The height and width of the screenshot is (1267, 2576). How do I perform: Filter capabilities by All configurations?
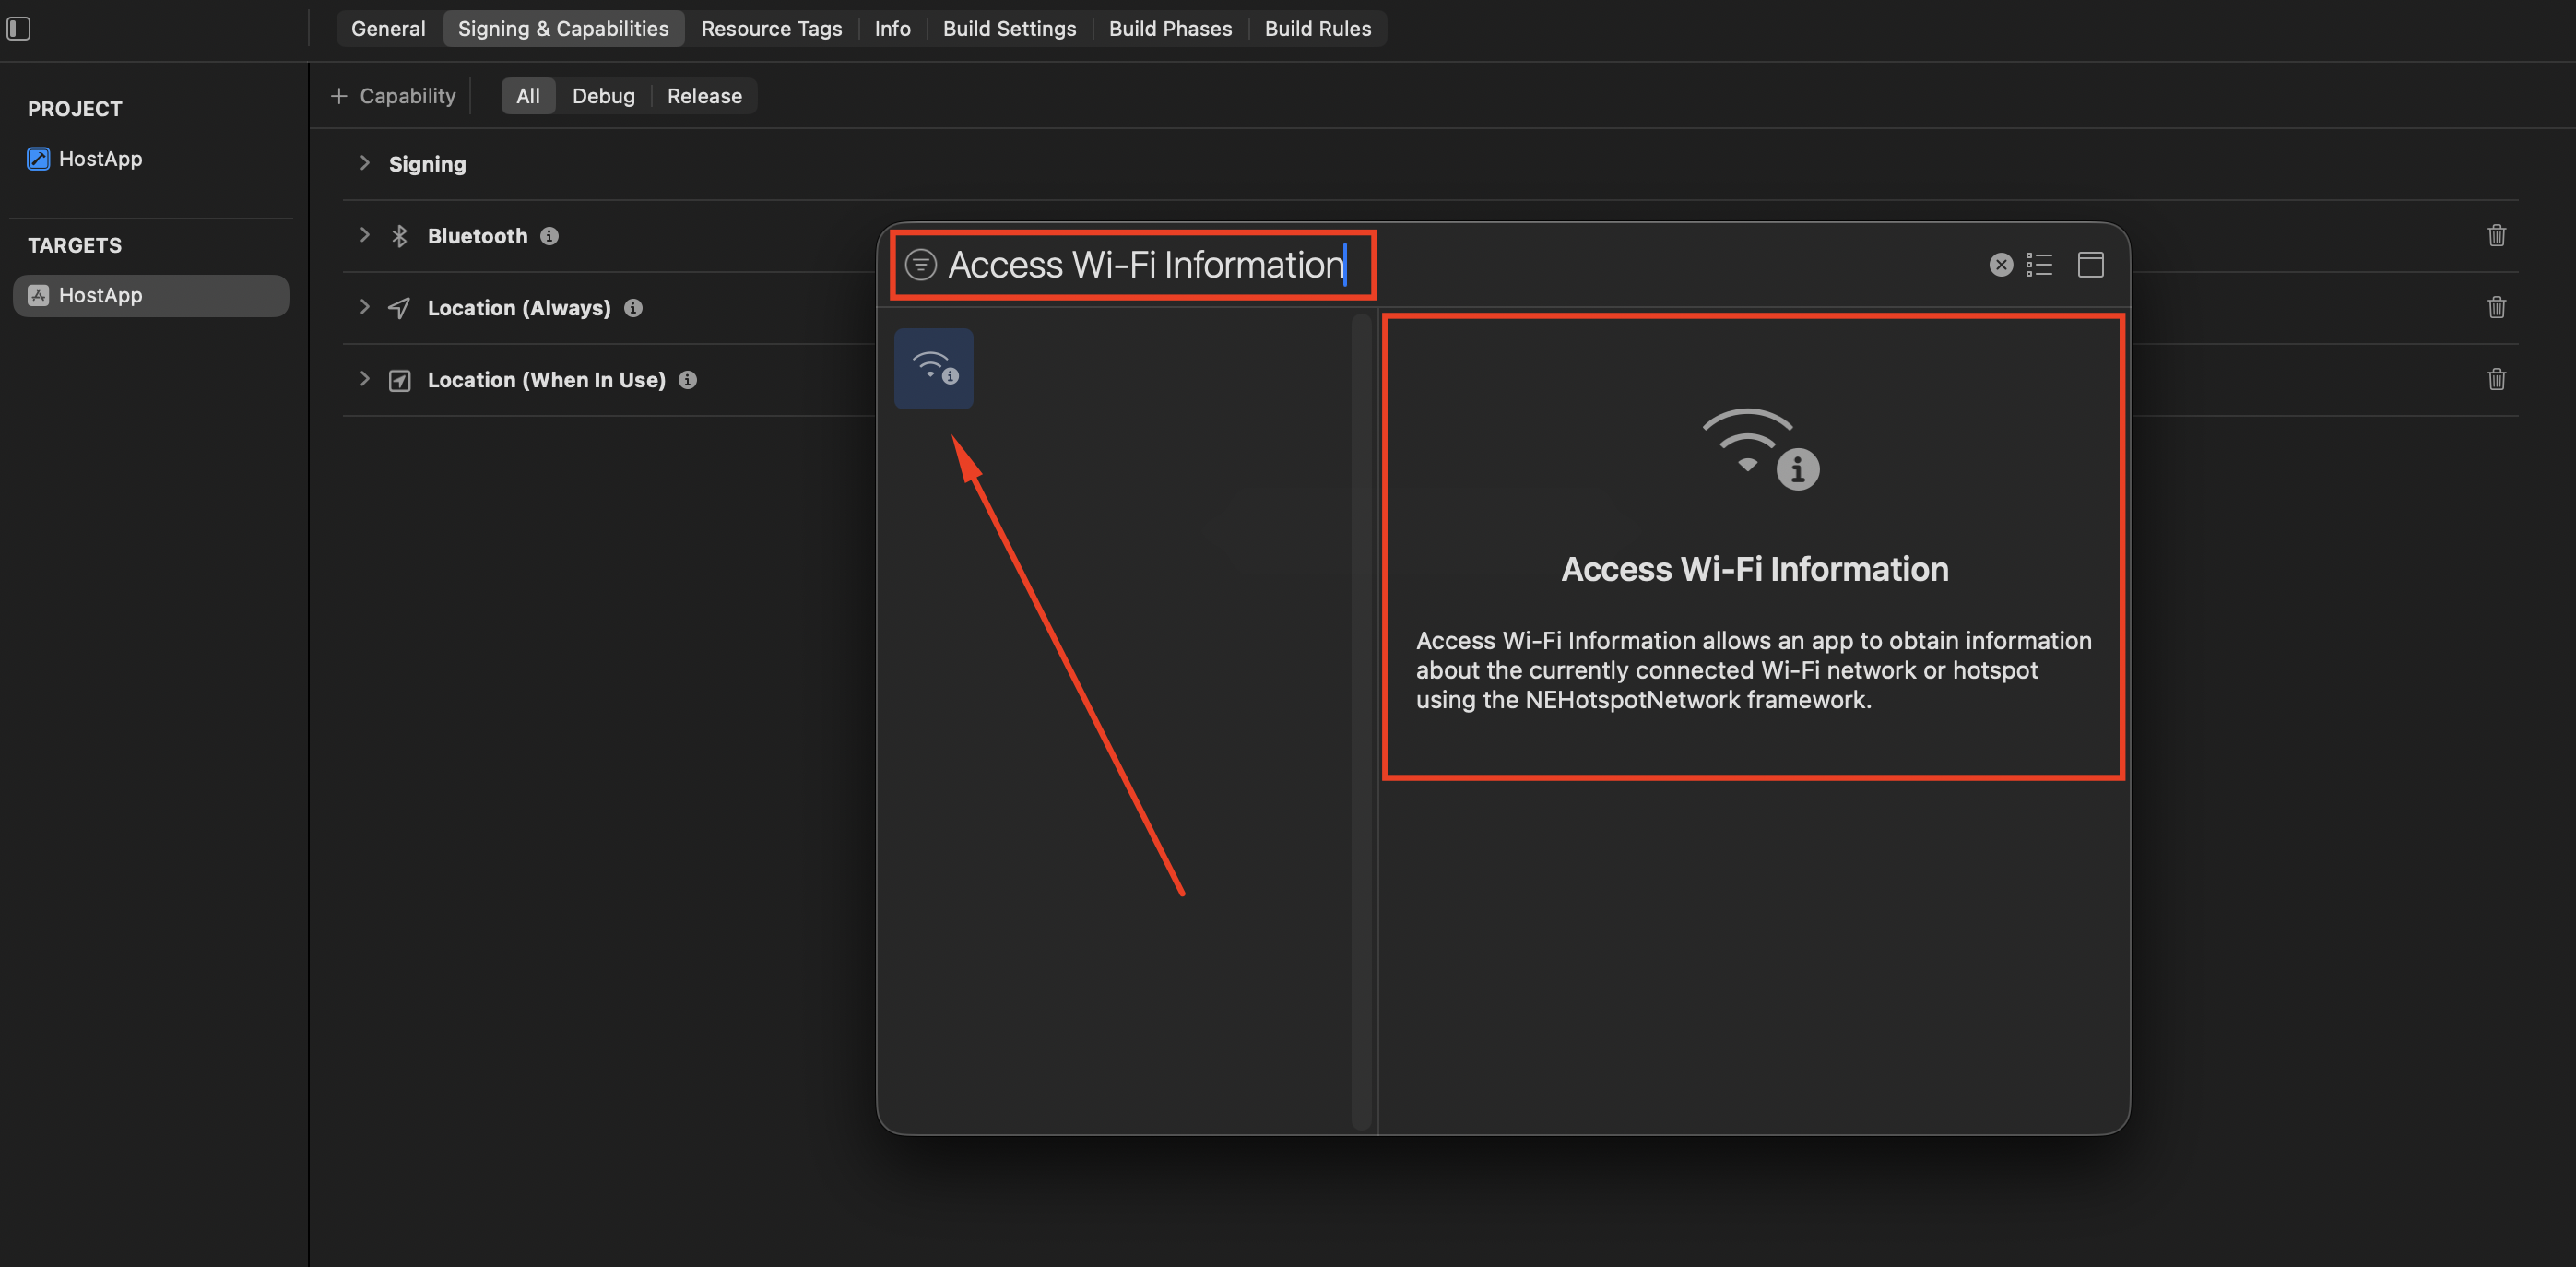click(x=528, y=96)
